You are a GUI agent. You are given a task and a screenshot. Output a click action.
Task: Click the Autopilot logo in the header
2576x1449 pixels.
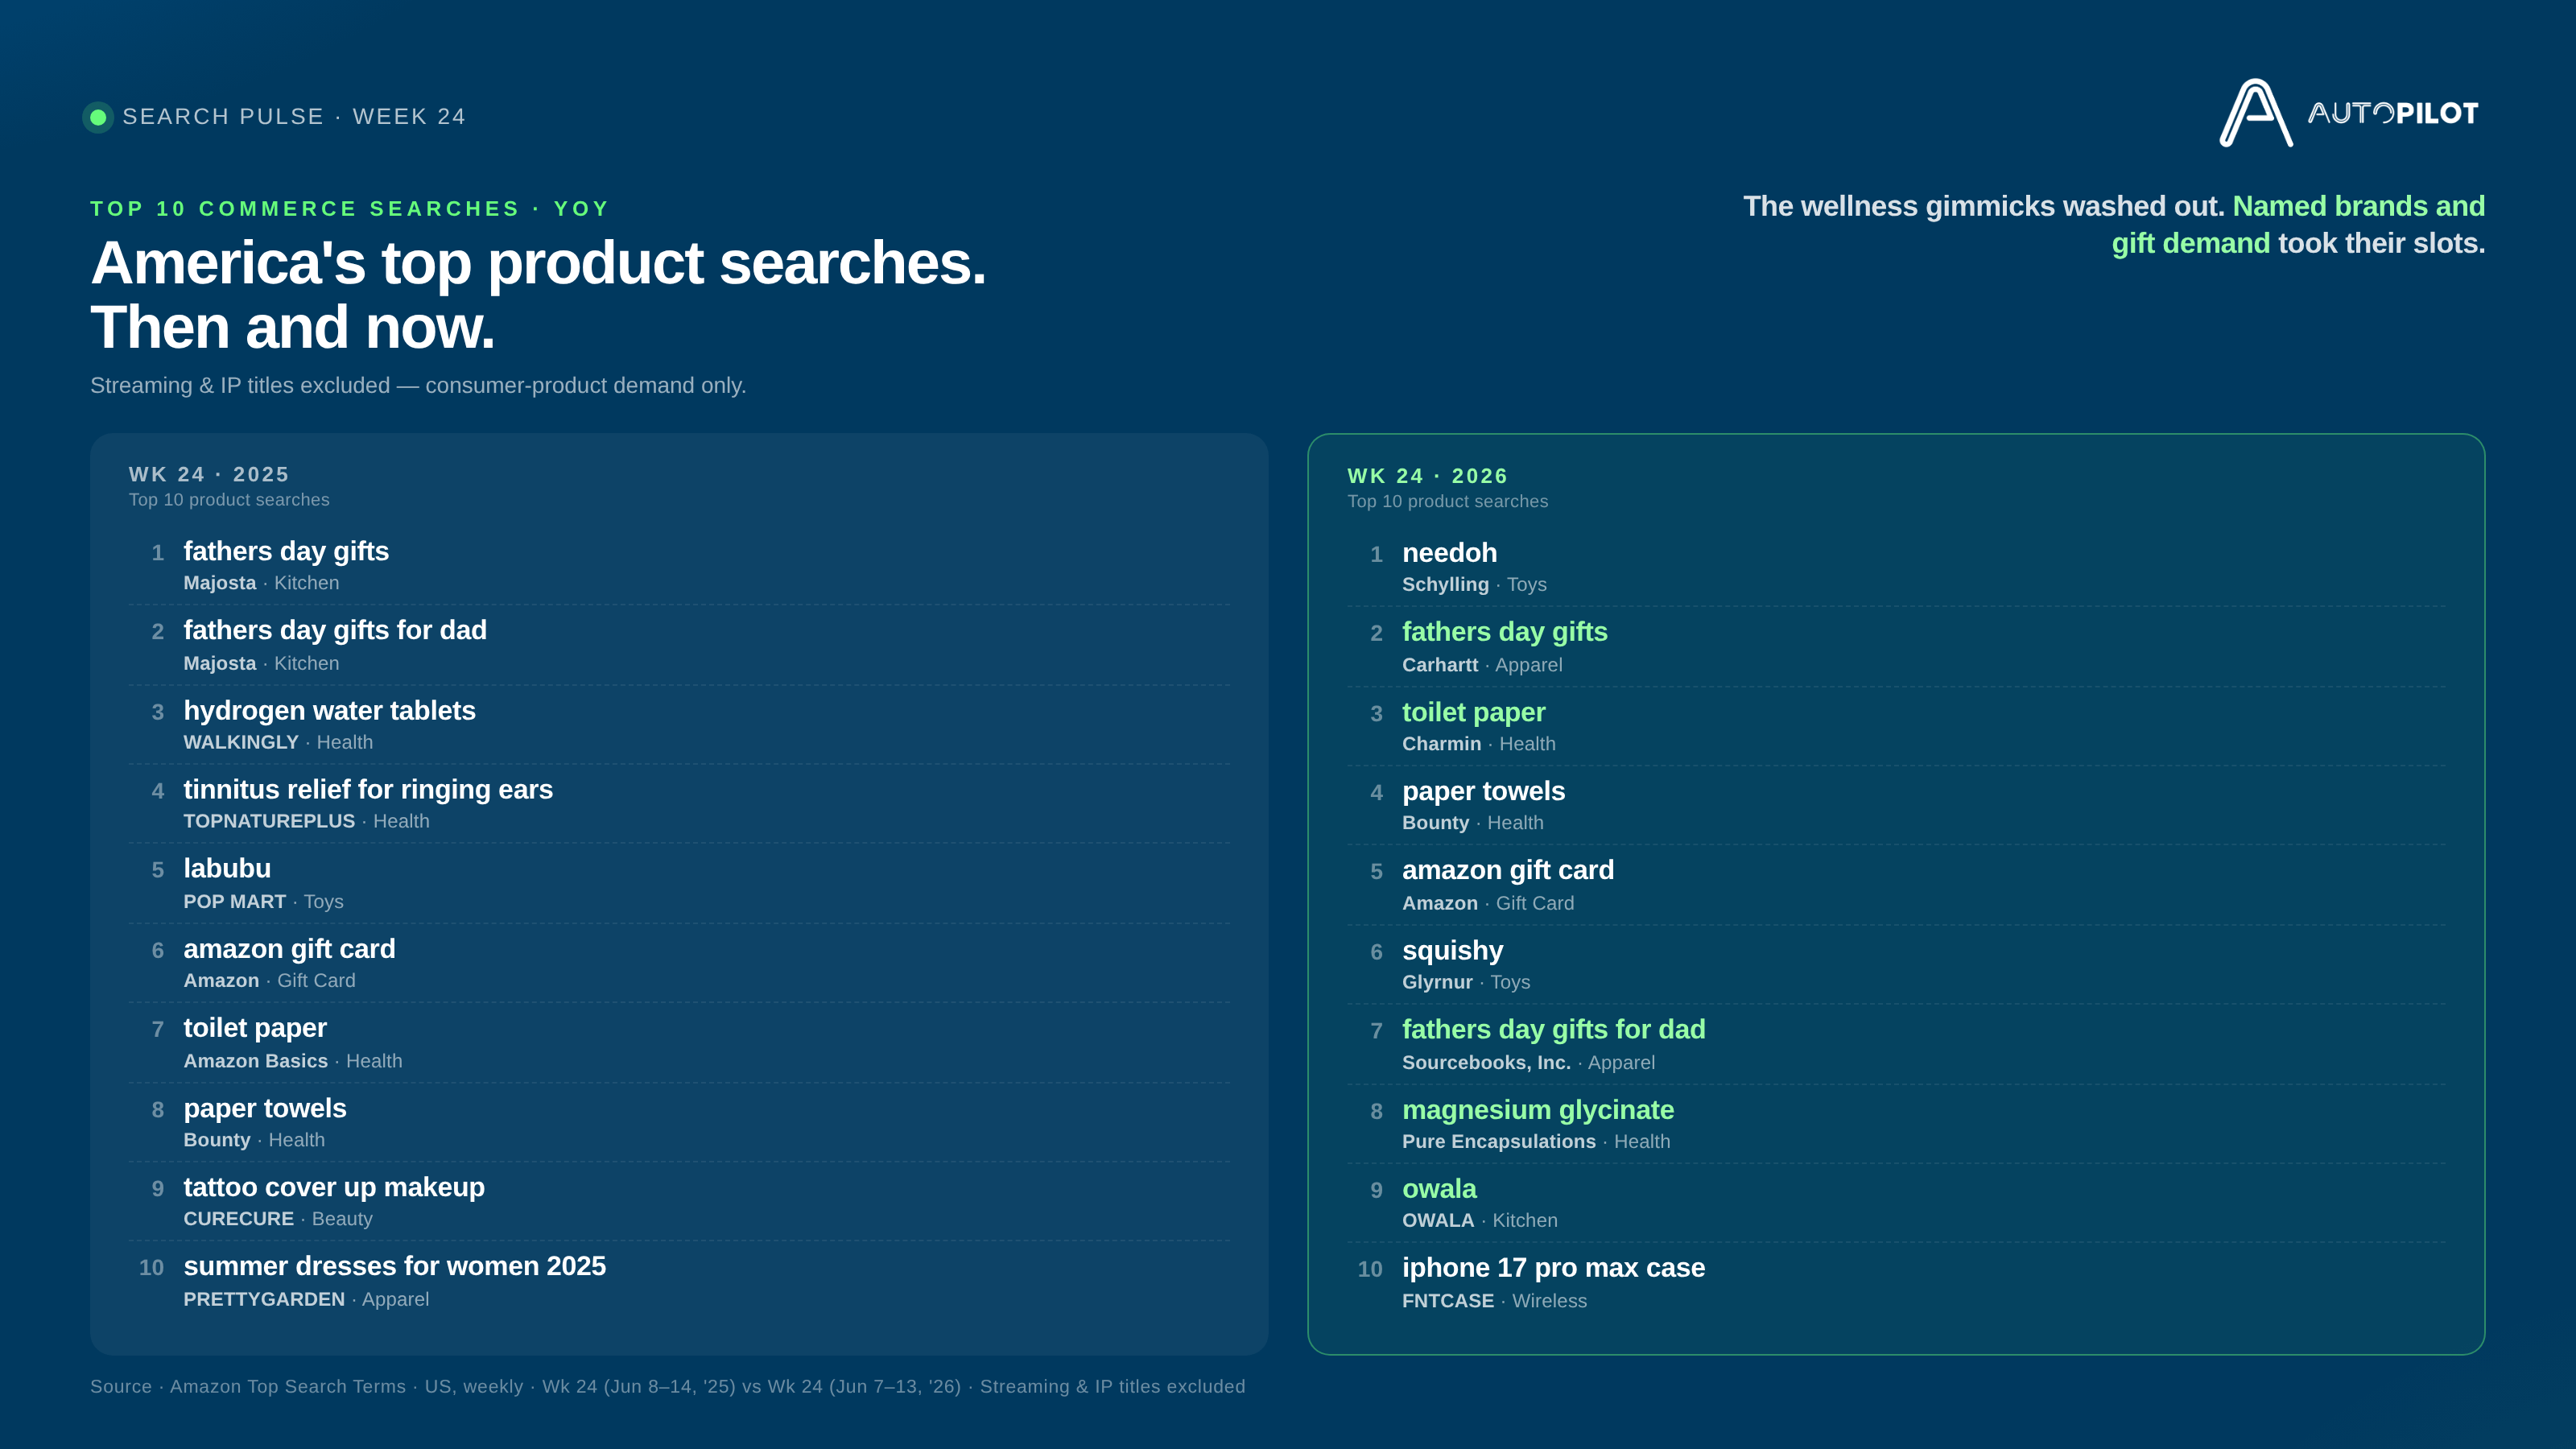pos(2349,113)
